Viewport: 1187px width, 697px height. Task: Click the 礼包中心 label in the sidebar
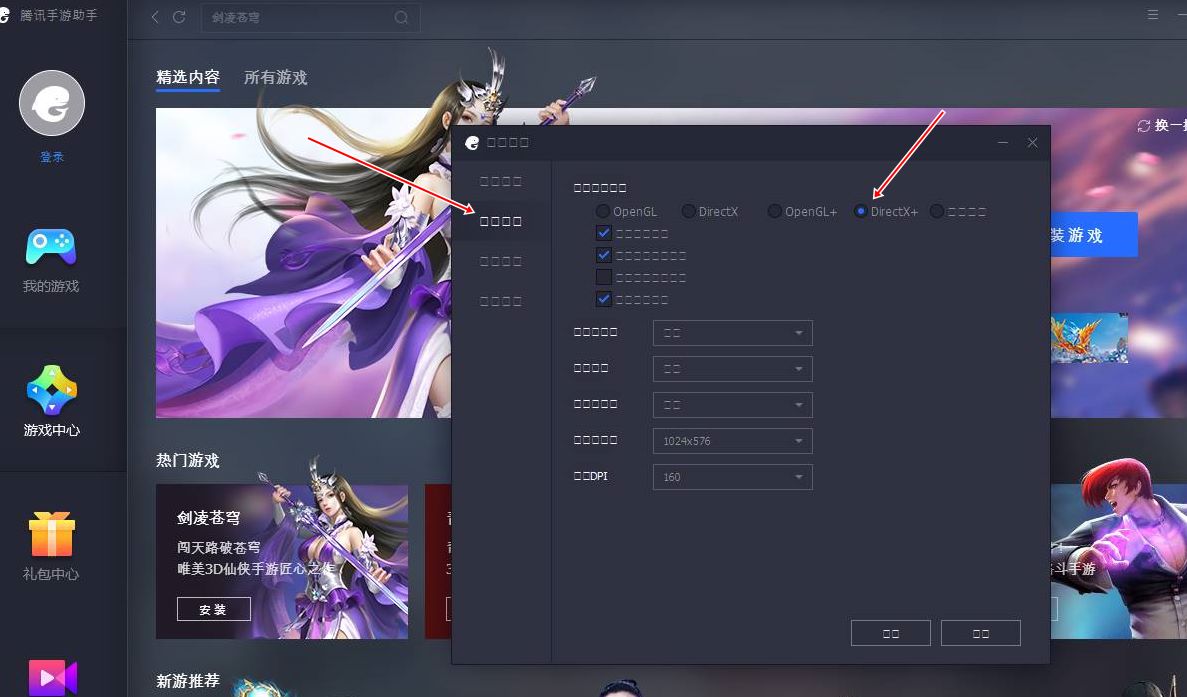[51, 574]
